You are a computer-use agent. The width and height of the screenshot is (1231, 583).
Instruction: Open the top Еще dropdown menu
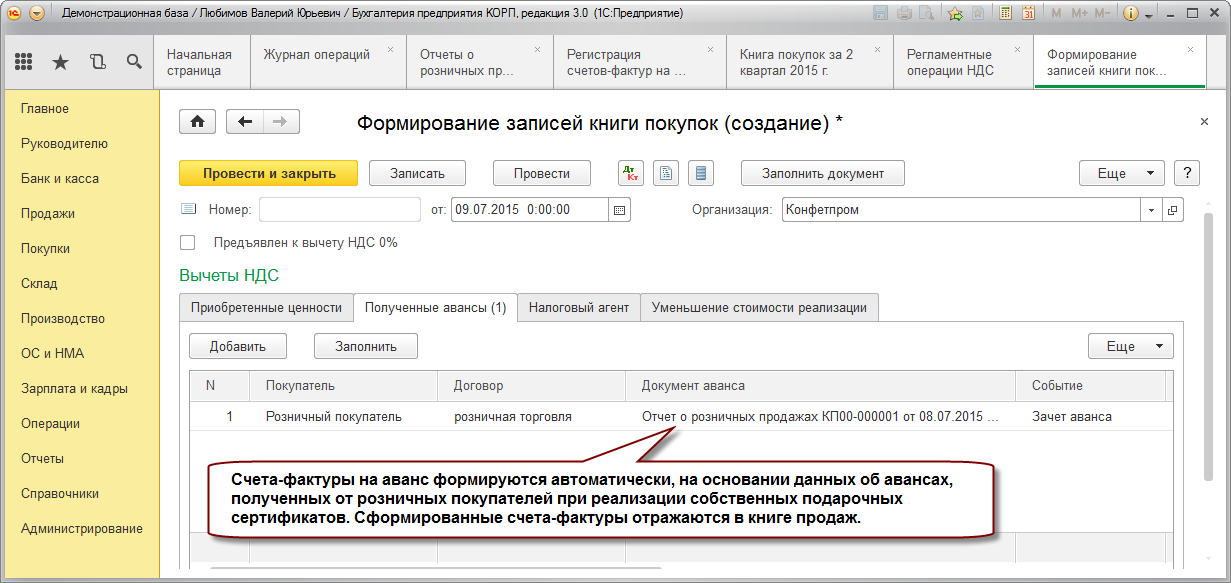tap(1122, 173)
